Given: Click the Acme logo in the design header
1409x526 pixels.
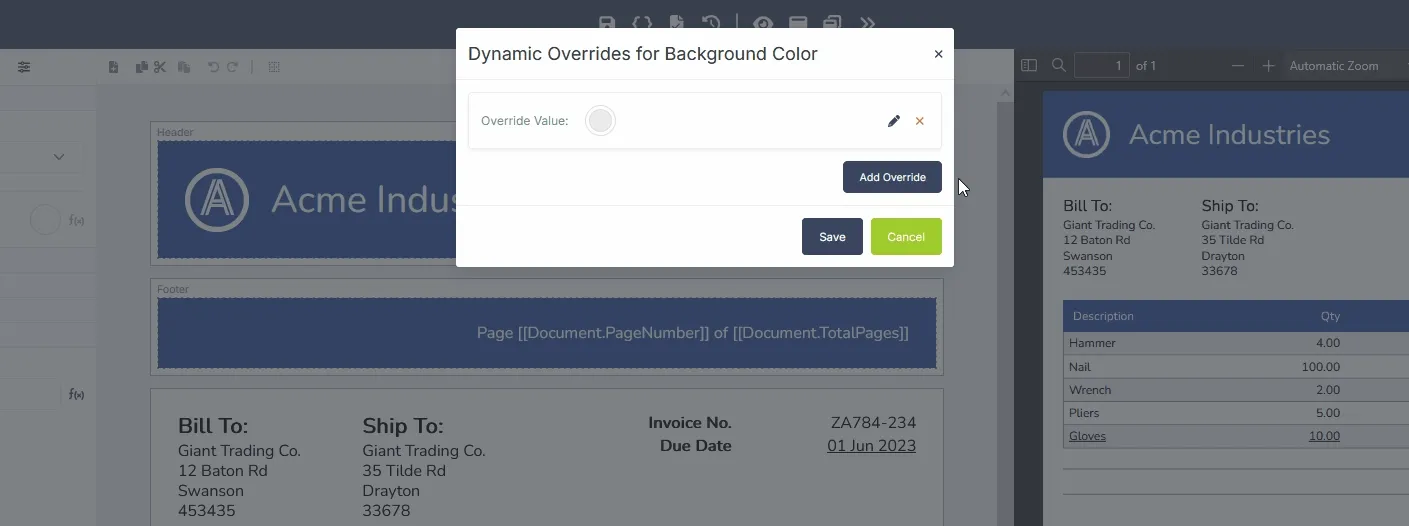Looking at the screenshot, I should click(x=217, y=199).
